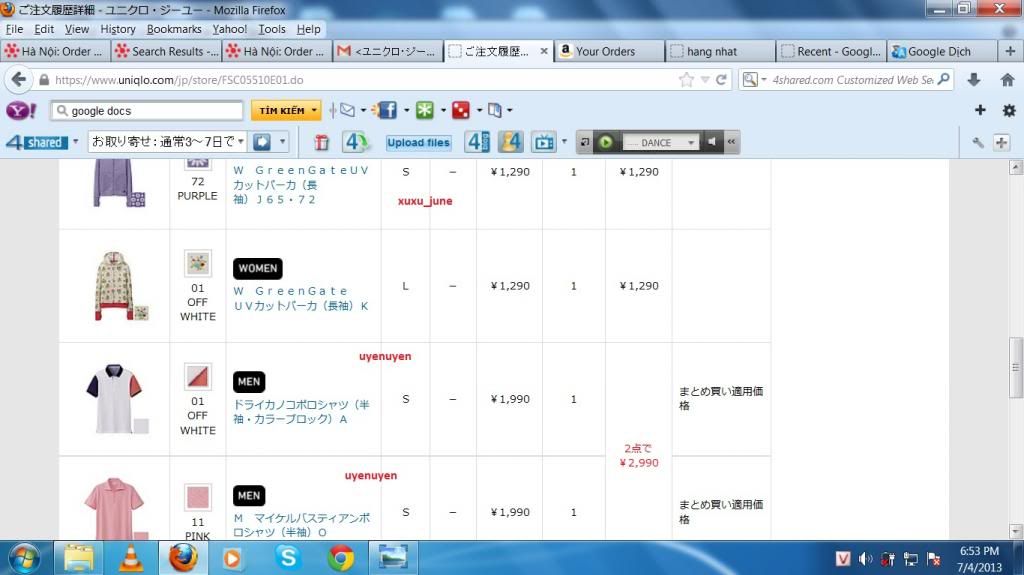
Task: Select the pink polo color swatch
Action: point(197,497)
